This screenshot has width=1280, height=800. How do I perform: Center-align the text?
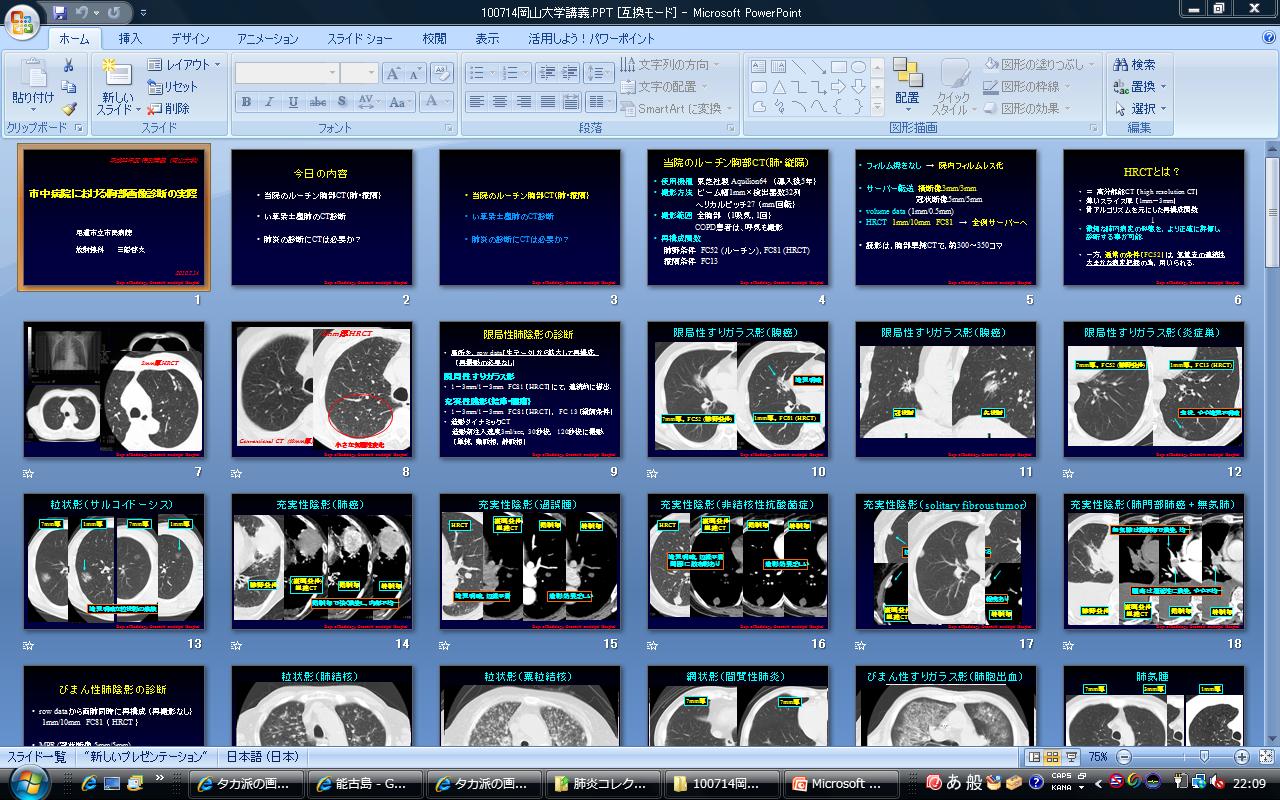pos(500,102)
